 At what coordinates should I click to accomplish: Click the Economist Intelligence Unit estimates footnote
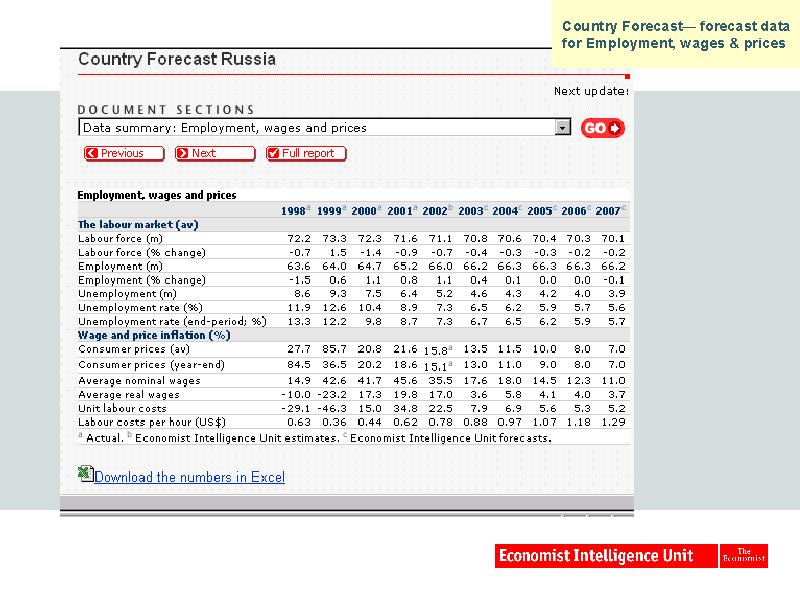pos(237,438)
